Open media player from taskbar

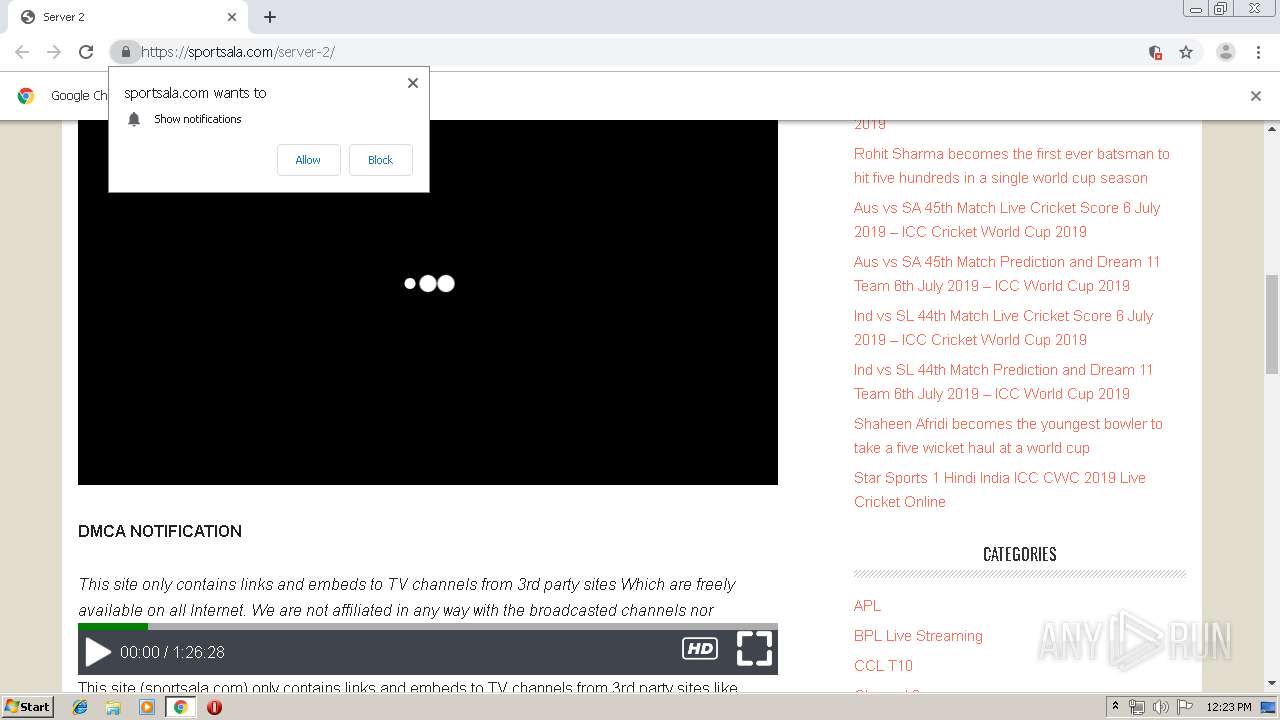[147, 707]
